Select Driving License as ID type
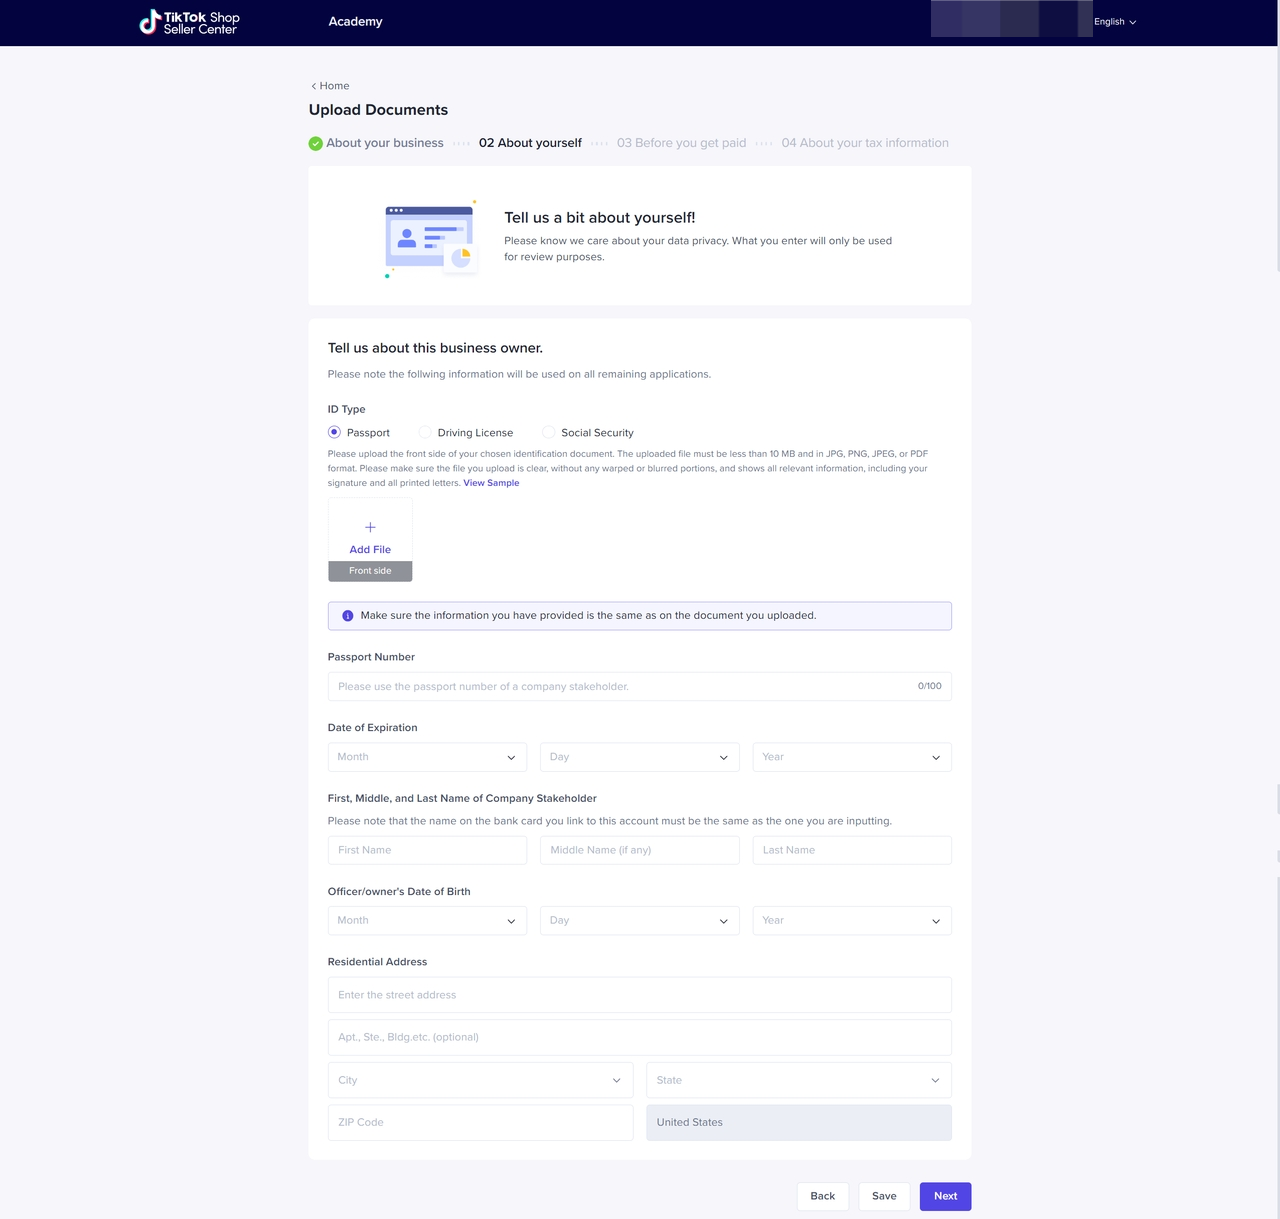 (x=425, y=432)
